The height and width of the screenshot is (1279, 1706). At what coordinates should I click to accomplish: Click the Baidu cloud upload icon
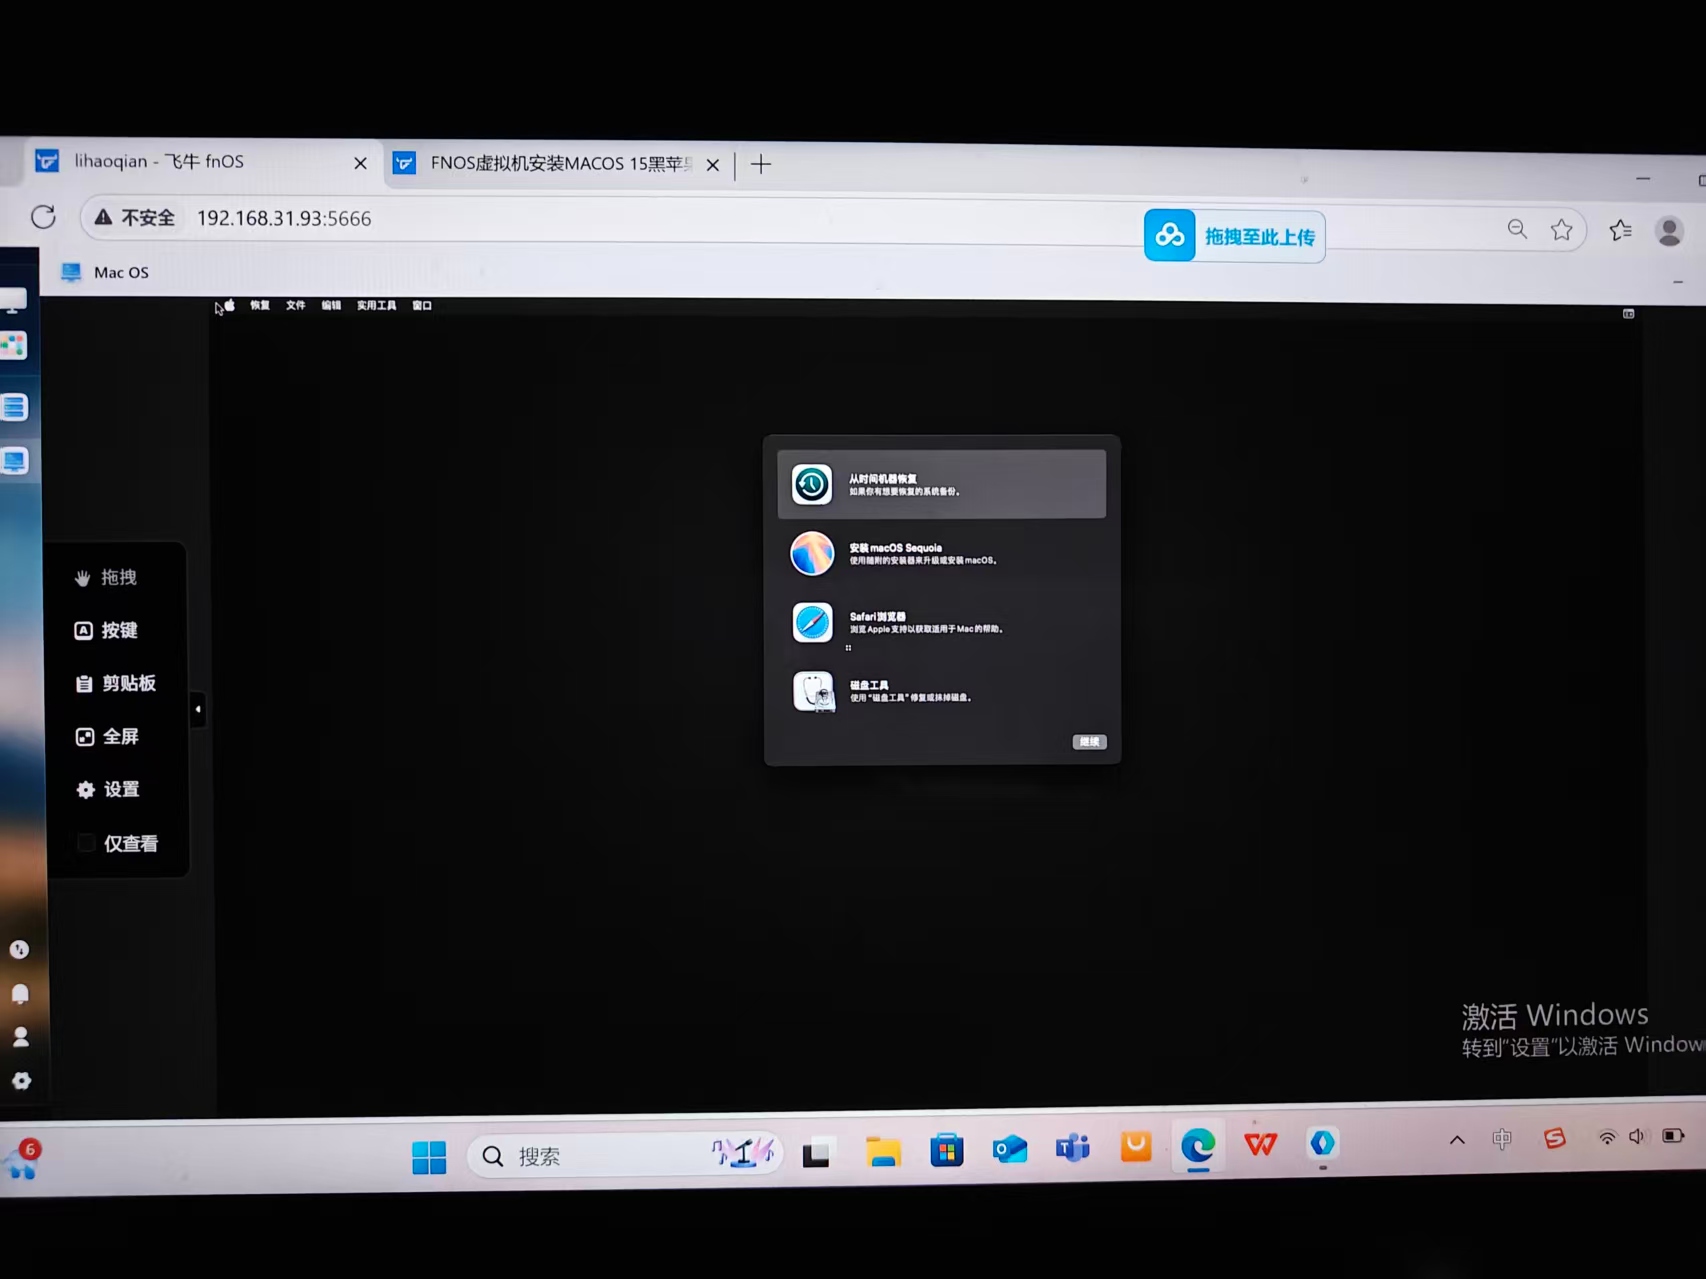(1170, 236)
